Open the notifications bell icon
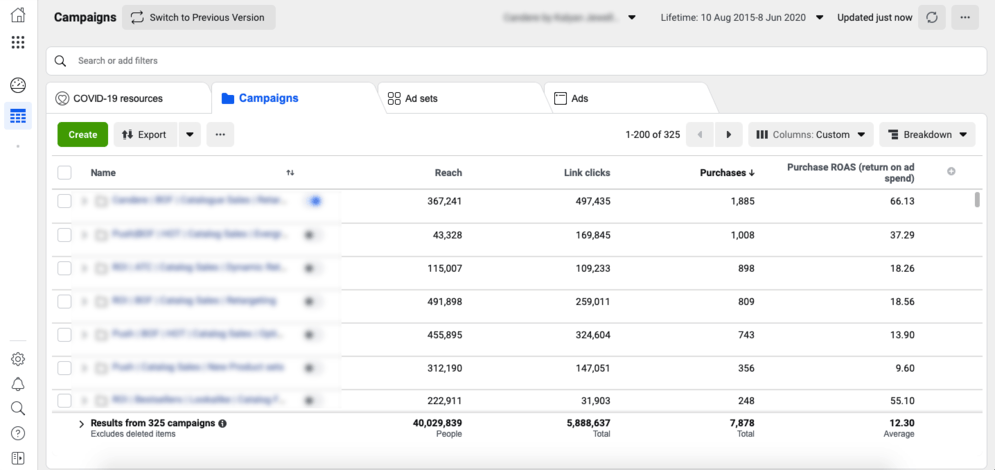Screen dimensions: 995x470 point(17,384)
